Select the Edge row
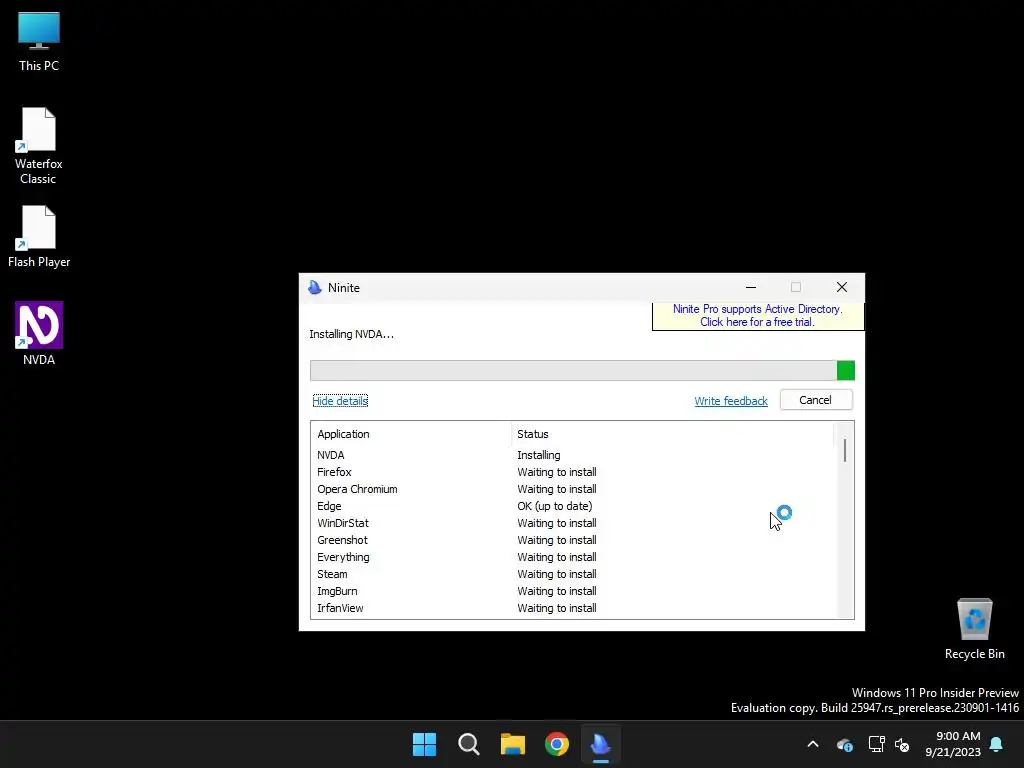Screen dimensions: 1024x768 573,505
